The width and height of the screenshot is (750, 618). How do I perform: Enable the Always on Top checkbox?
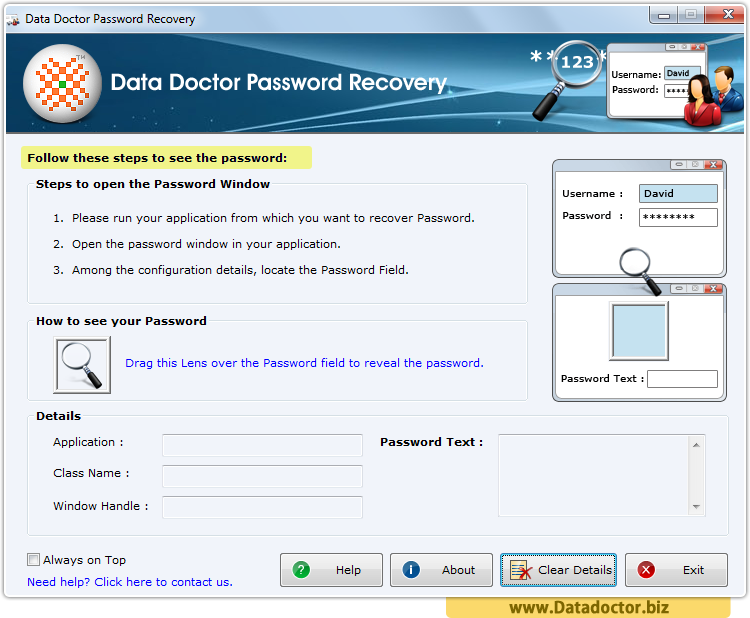[33, 559]
